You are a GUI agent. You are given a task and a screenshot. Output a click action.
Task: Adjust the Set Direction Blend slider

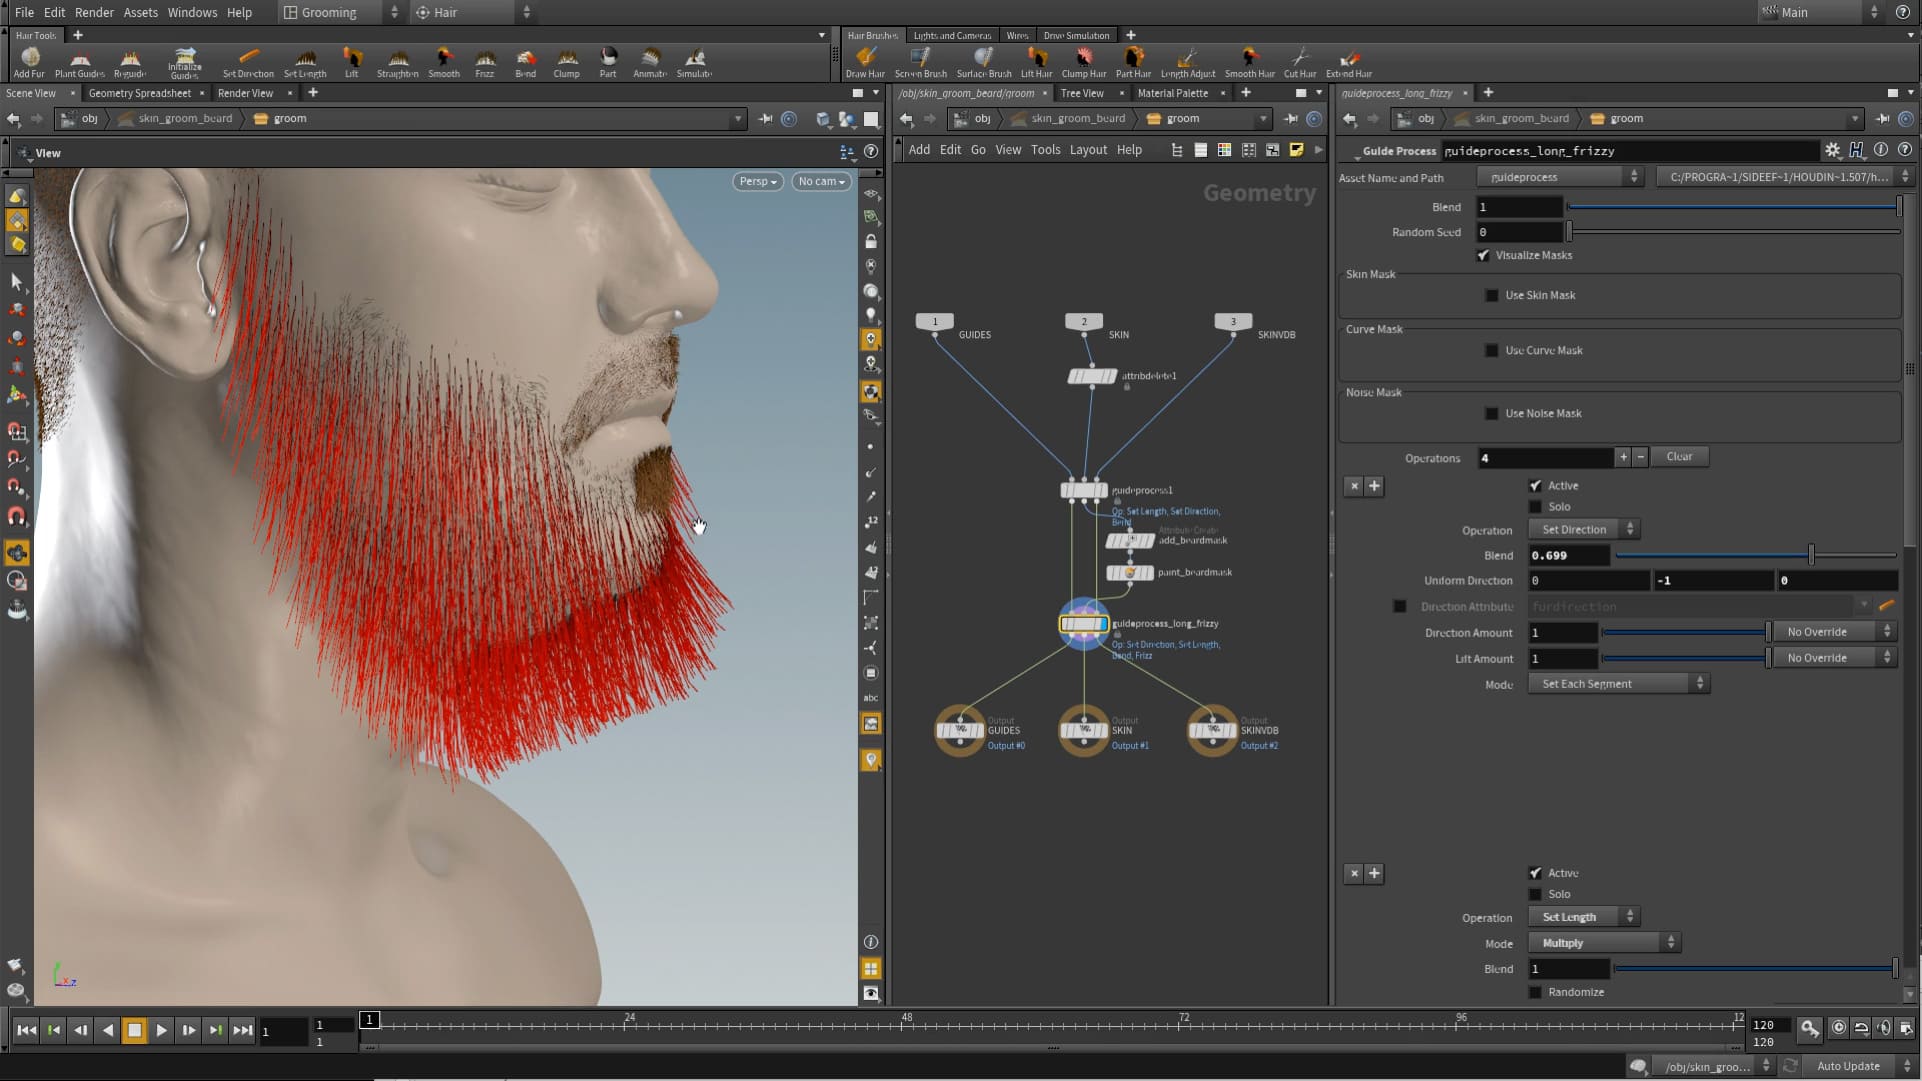(1811, 555)
